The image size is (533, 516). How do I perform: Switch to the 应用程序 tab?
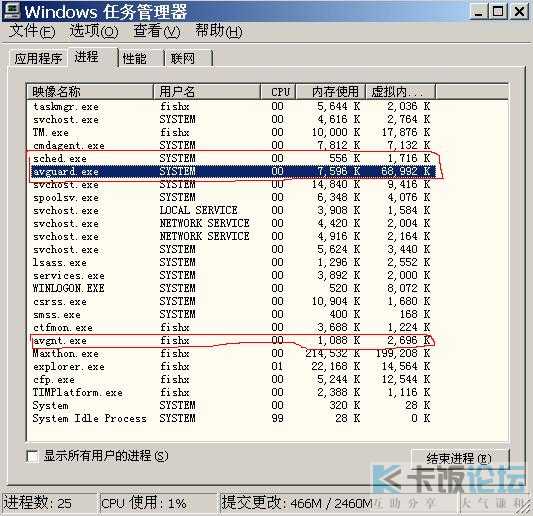point(38,58)
